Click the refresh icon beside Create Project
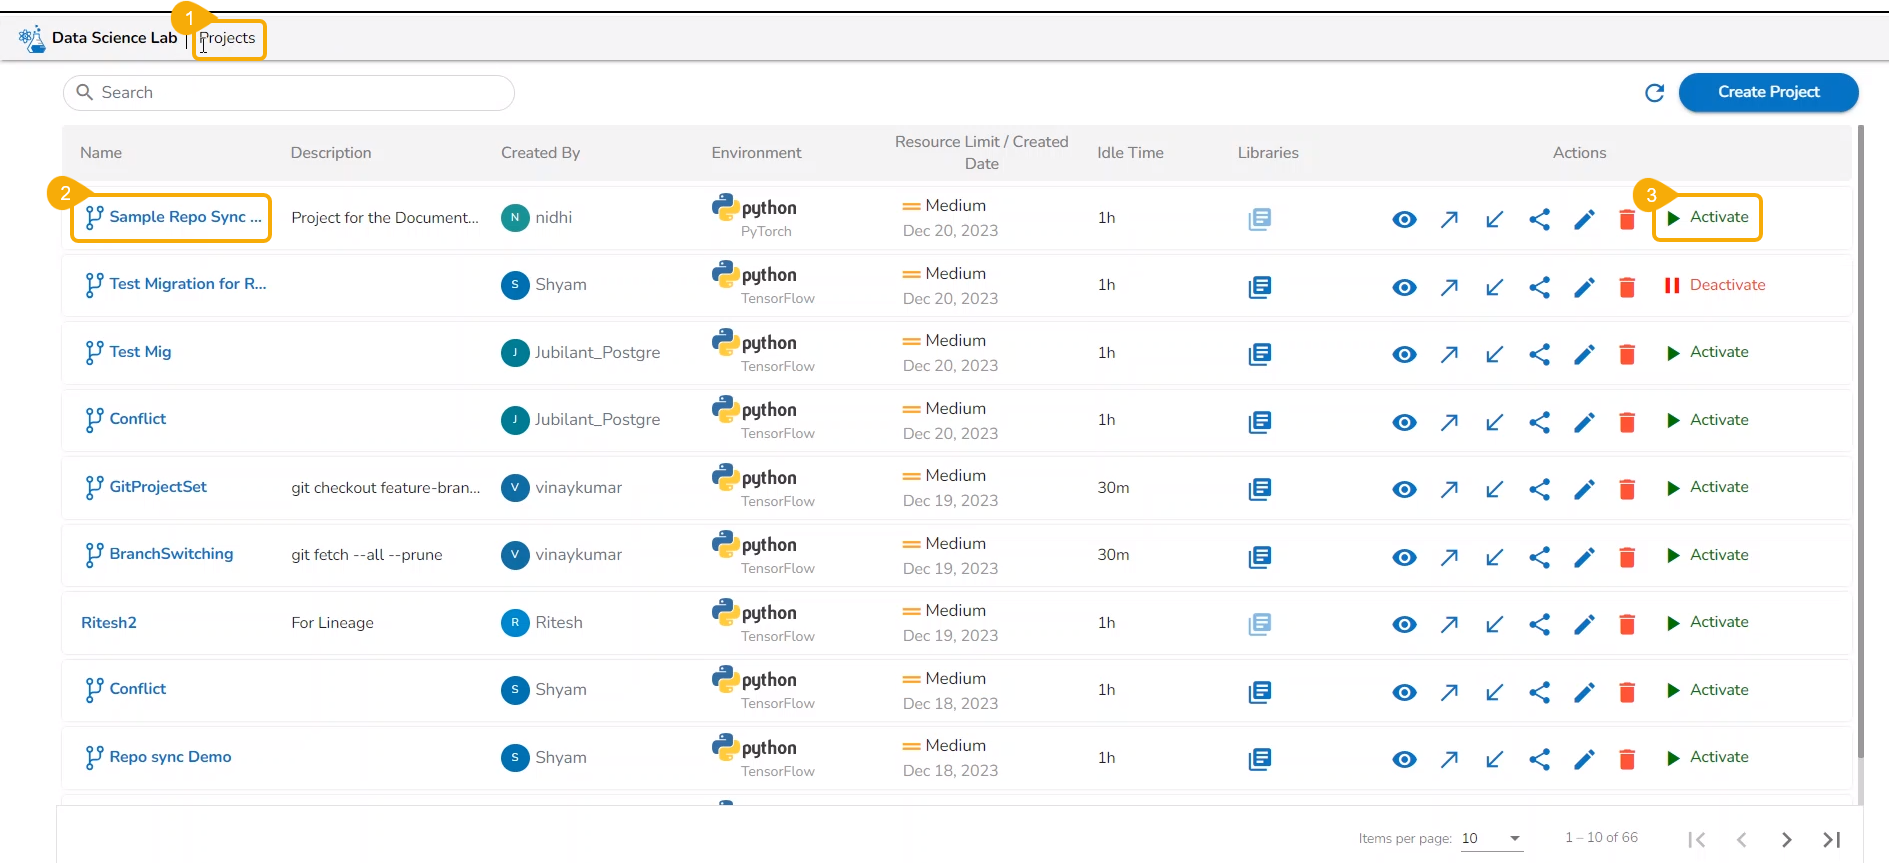Viewport: 1889px width, 863px height. [x=1654, y=93]
